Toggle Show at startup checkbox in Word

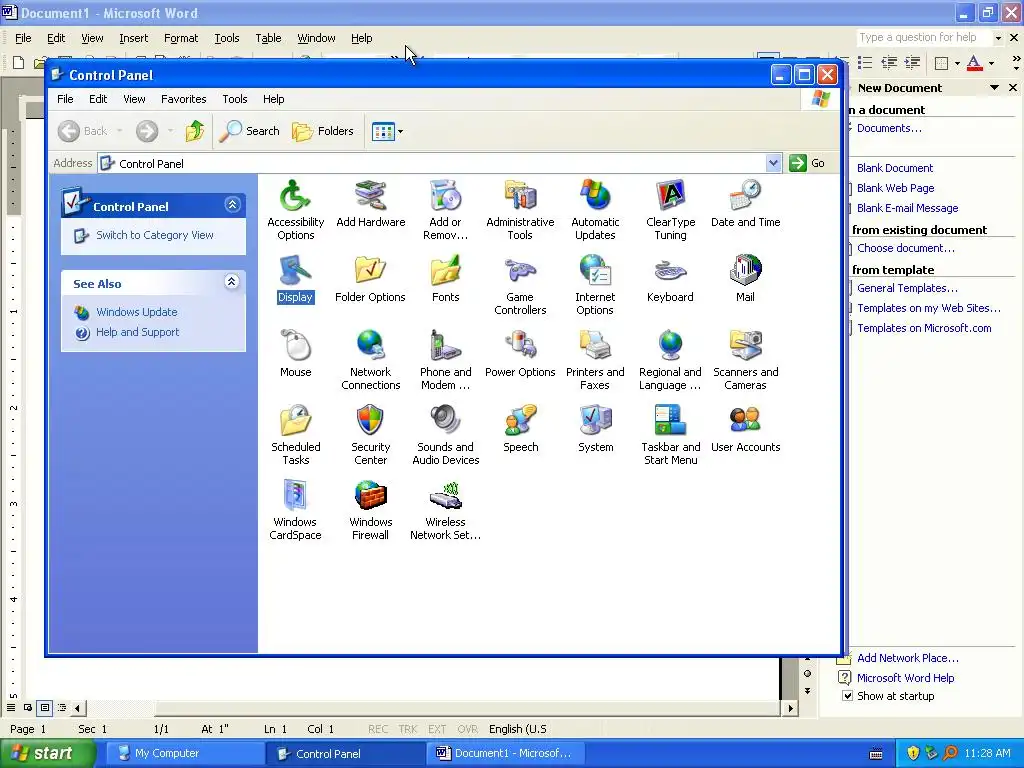847,696
